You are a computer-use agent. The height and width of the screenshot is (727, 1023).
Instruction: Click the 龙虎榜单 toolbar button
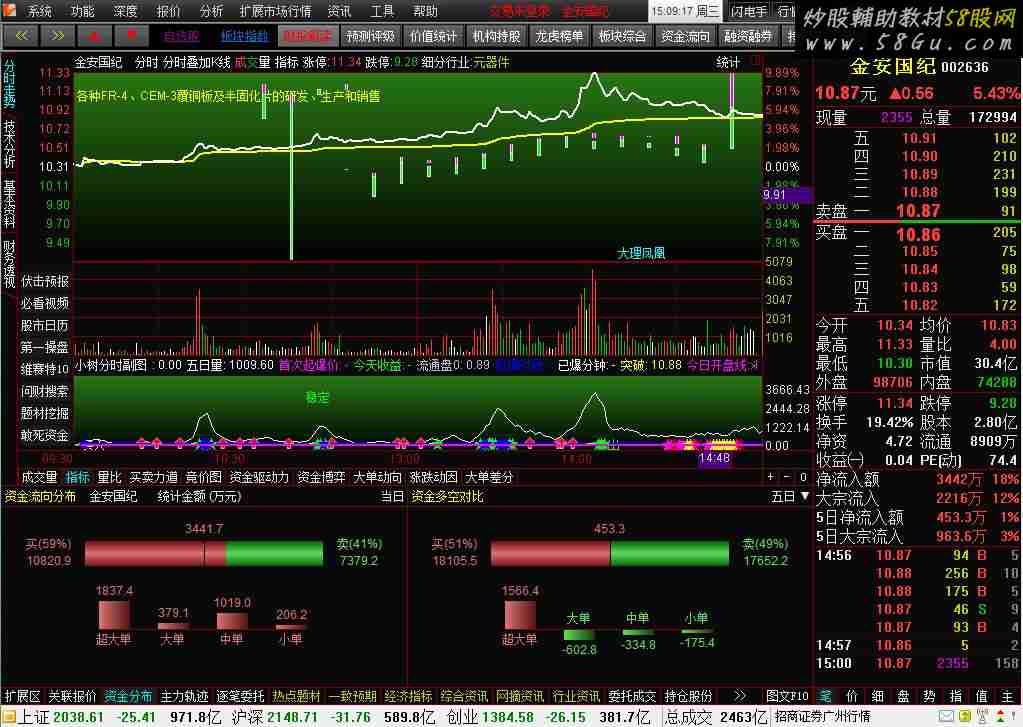(559, 37)
